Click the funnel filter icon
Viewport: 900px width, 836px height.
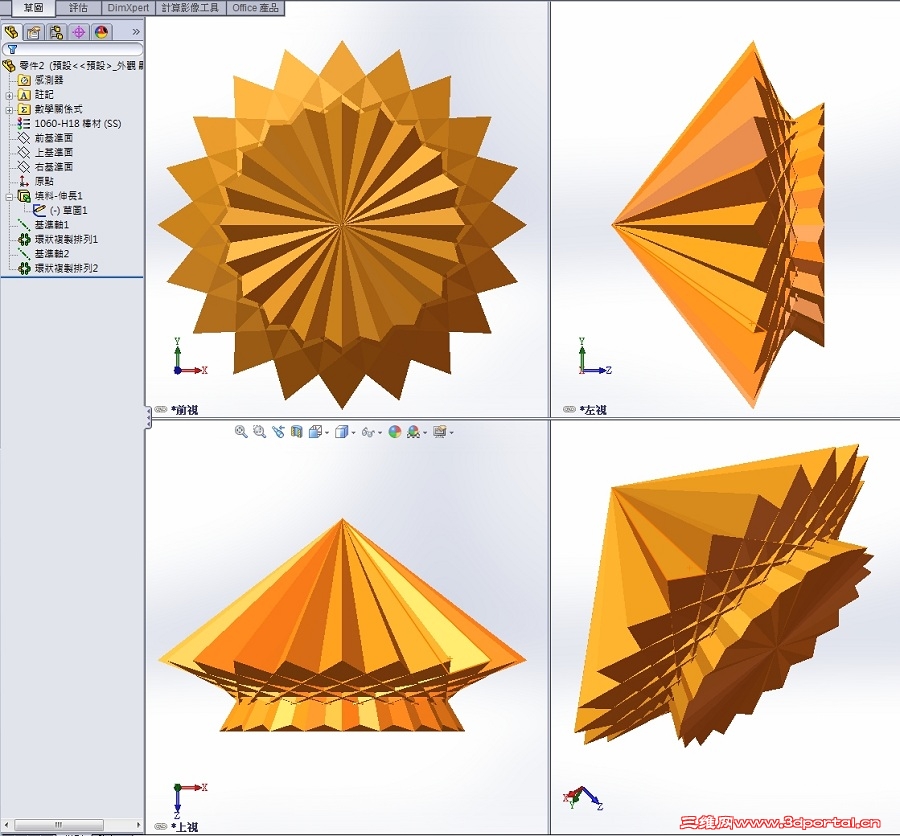[x=12, y=49]
